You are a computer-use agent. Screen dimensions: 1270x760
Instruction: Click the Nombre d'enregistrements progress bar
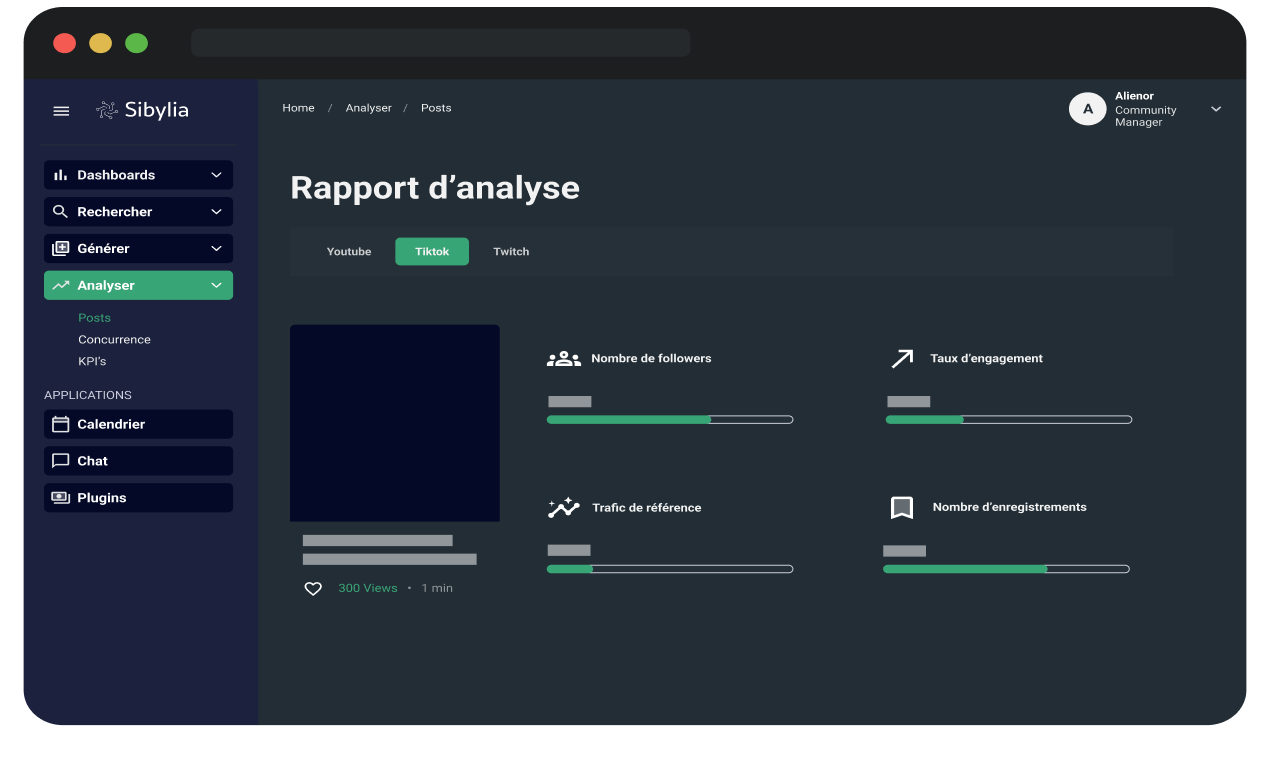click(1006, 569)
